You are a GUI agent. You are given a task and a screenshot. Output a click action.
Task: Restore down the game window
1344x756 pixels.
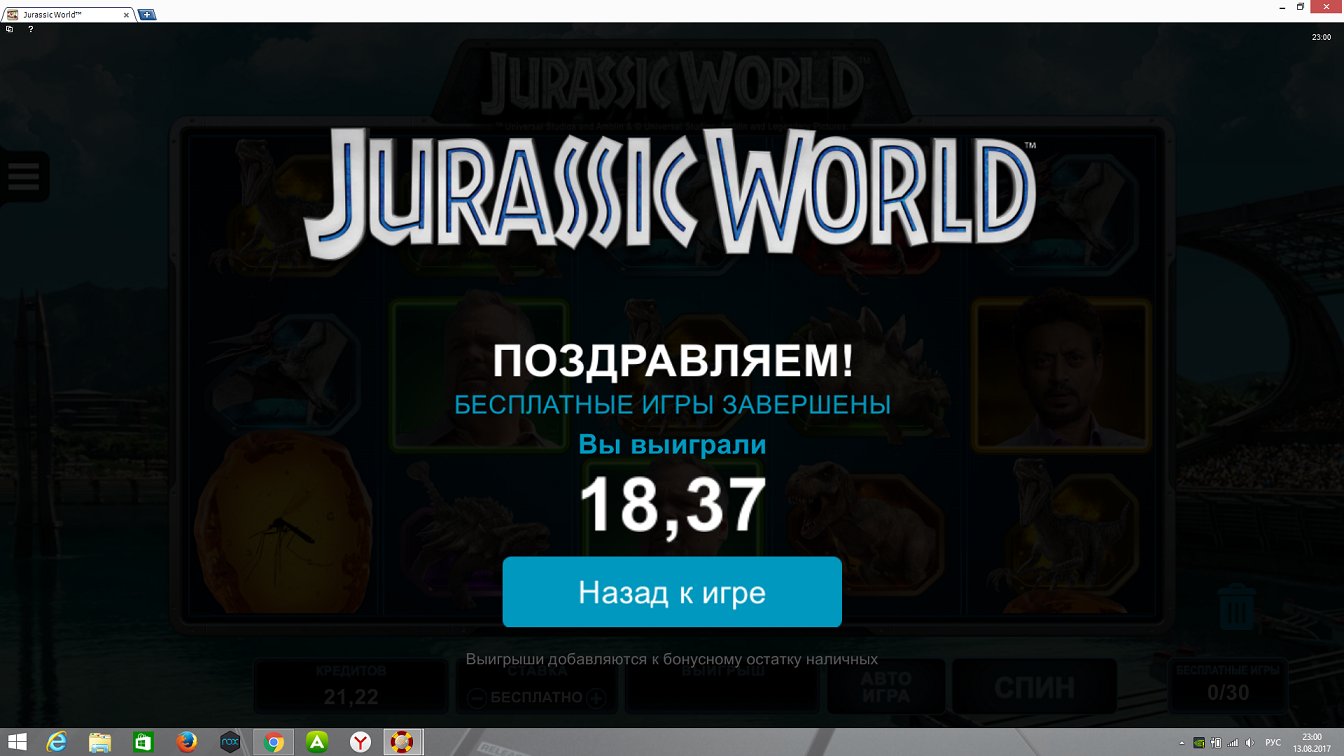point(1301,8)
